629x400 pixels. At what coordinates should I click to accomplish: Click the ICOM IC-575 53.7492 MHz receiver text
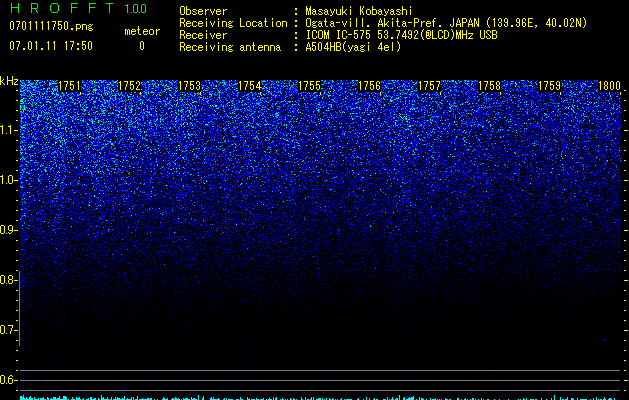tap(402, 35)
